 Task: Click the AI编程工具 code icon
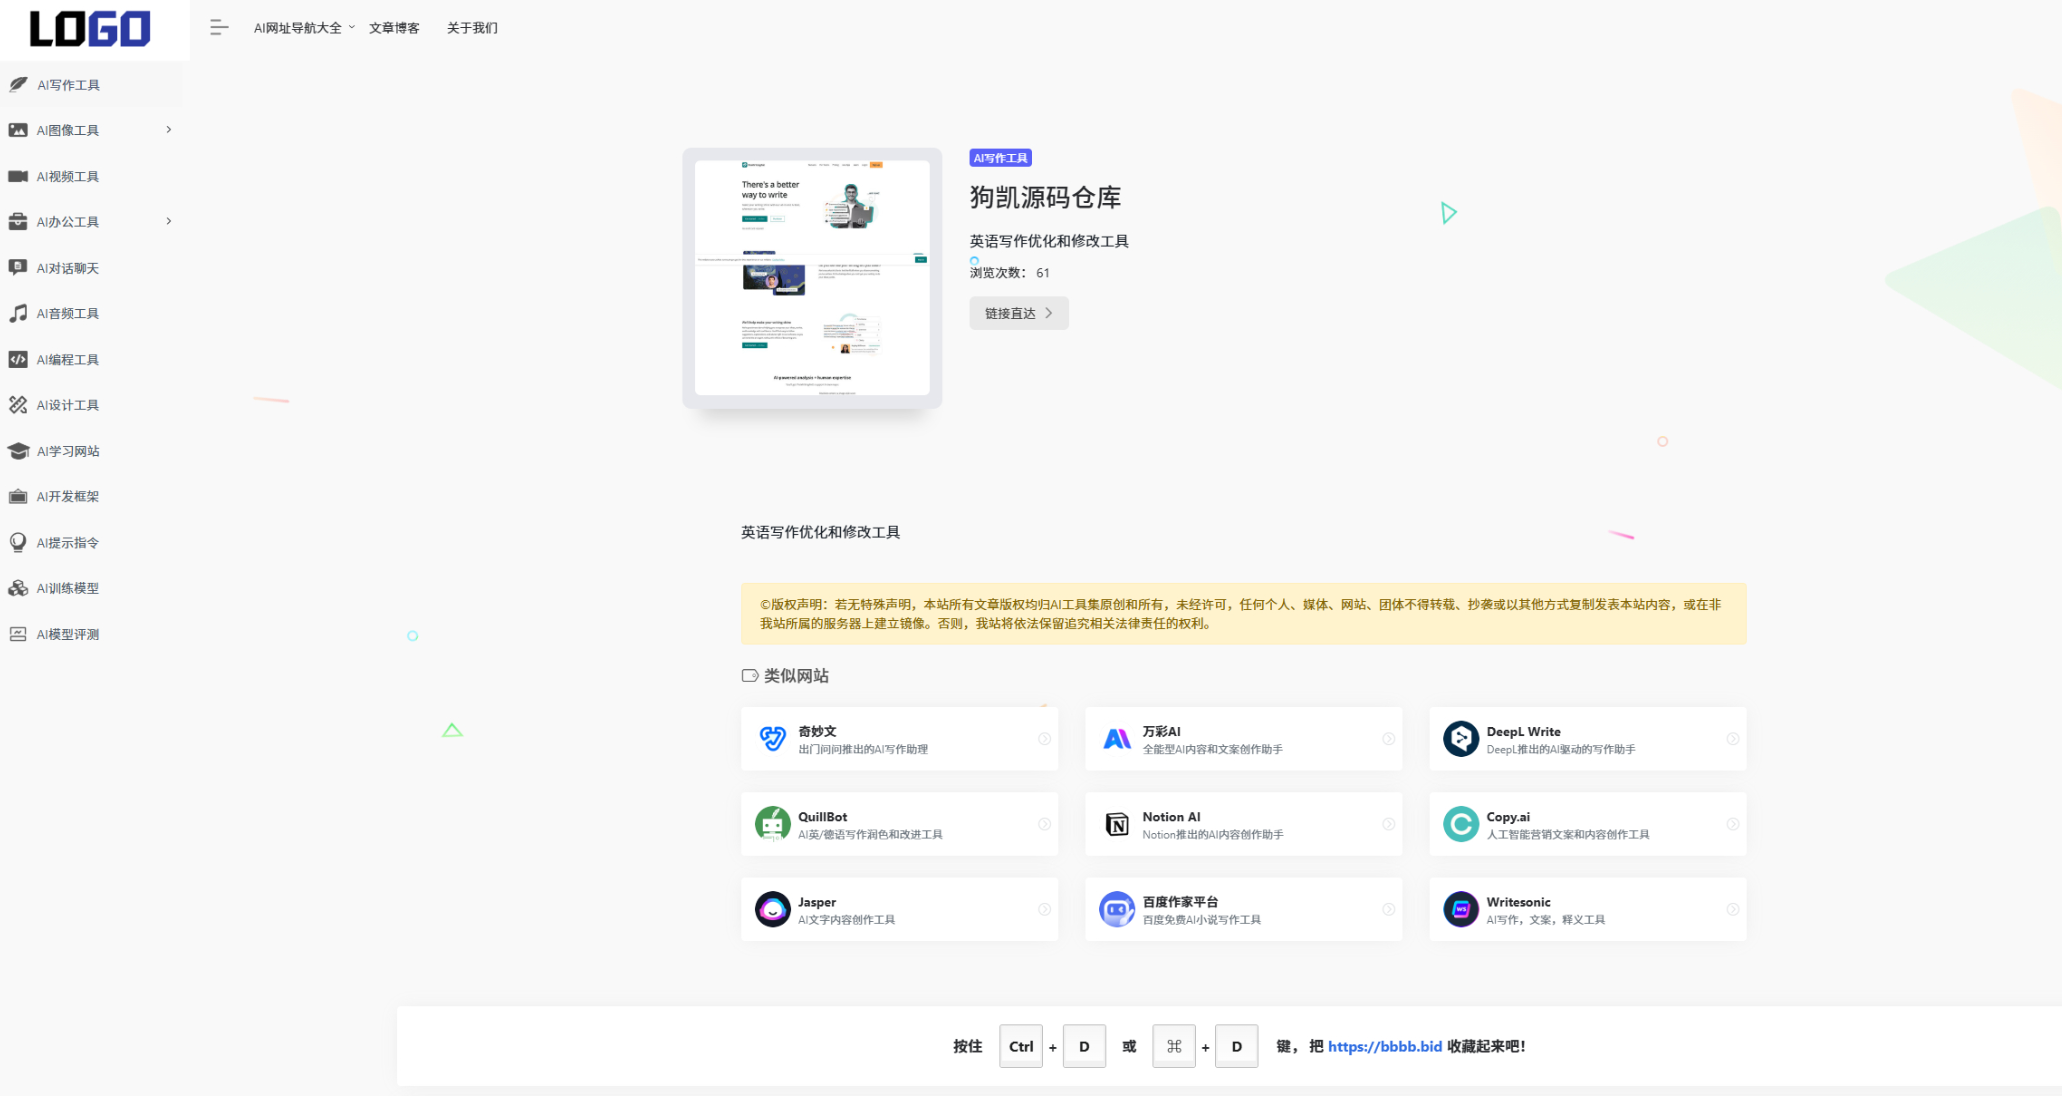[18, 359]
